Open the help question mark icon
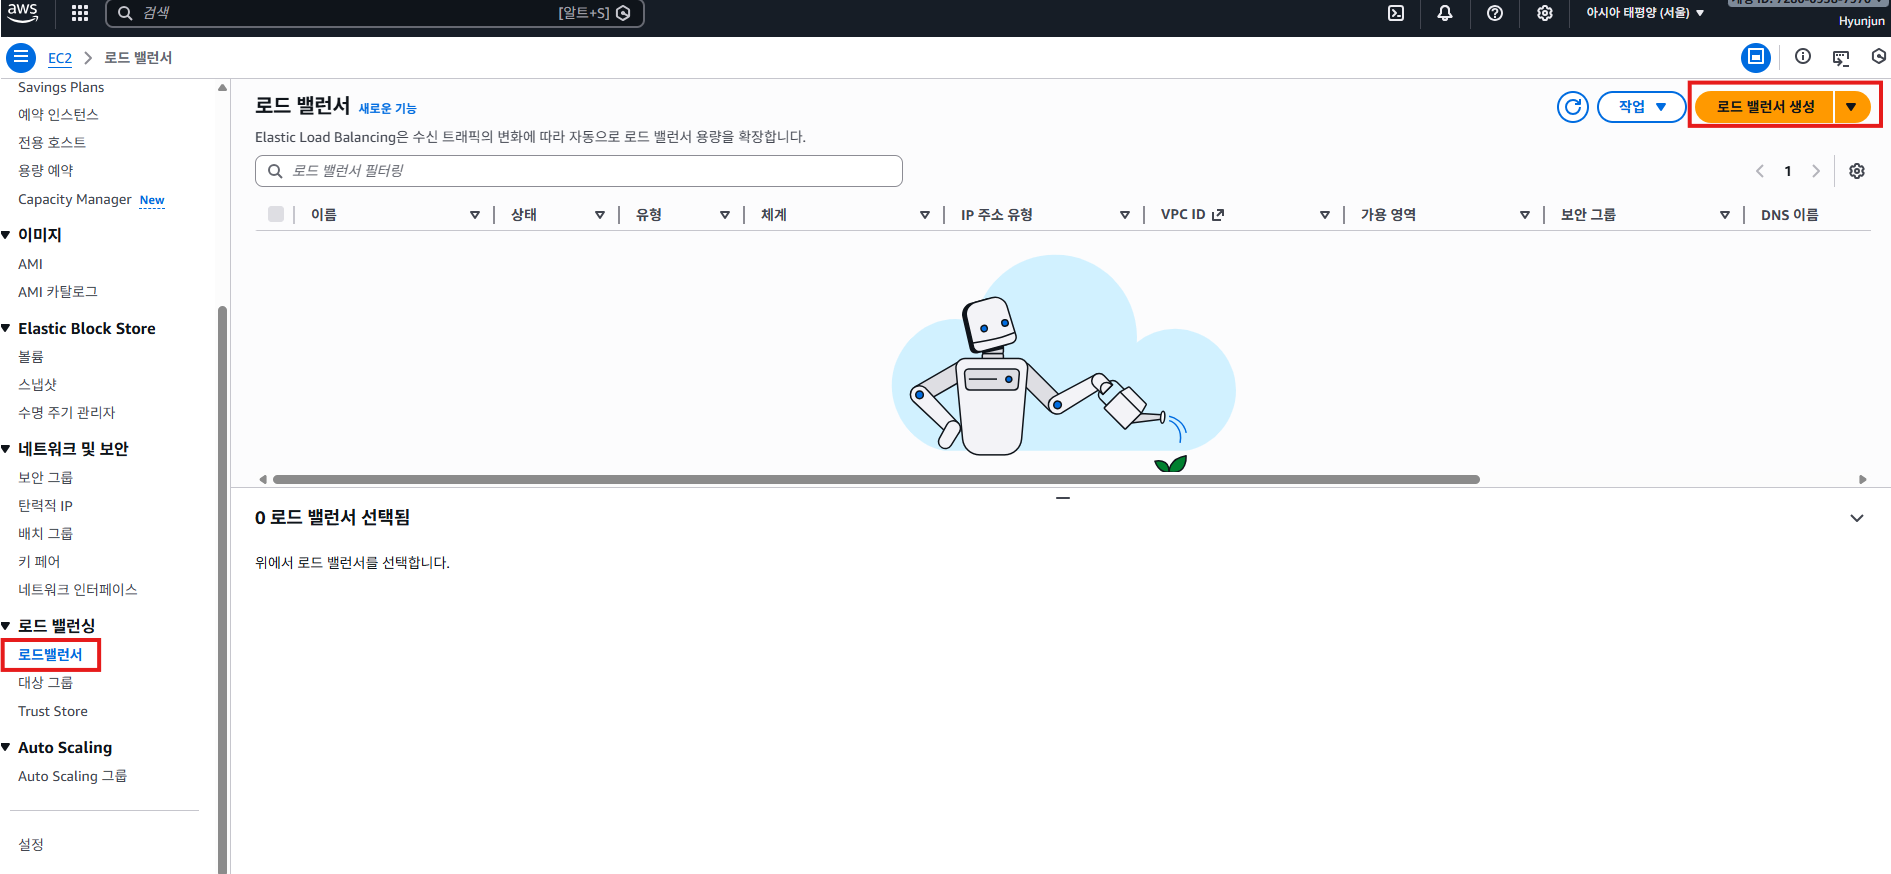This screenshot has width=1891, height=874. pos(1495,13)
